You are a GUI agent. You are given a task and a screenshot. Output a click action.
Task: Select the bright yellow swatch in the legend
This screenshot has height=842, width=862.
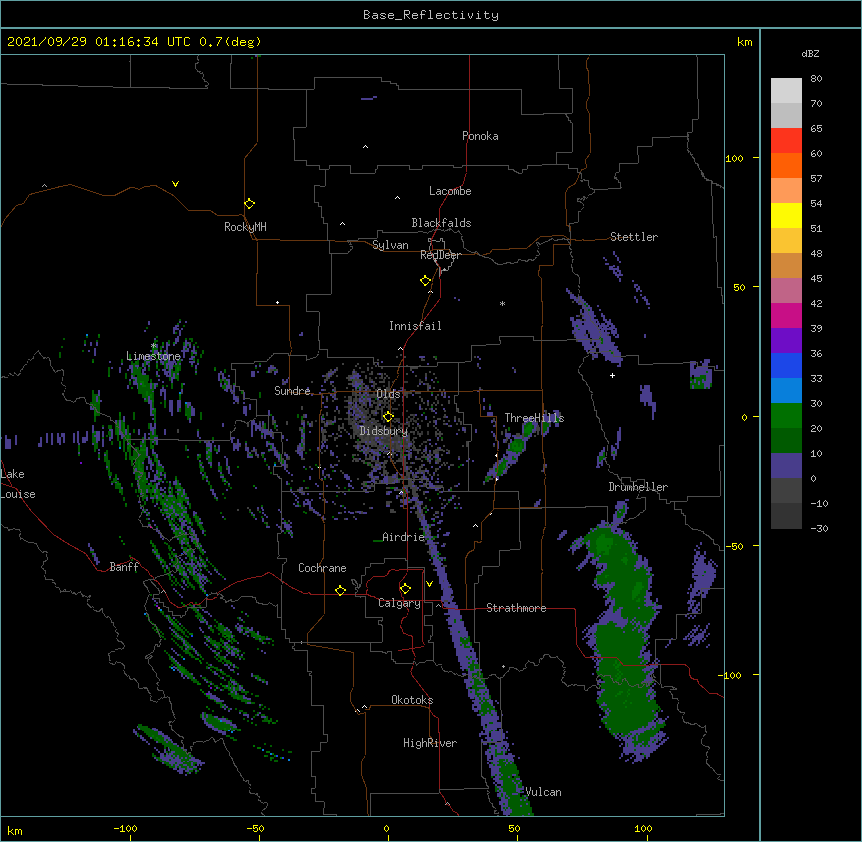click(x=786, y=215)
